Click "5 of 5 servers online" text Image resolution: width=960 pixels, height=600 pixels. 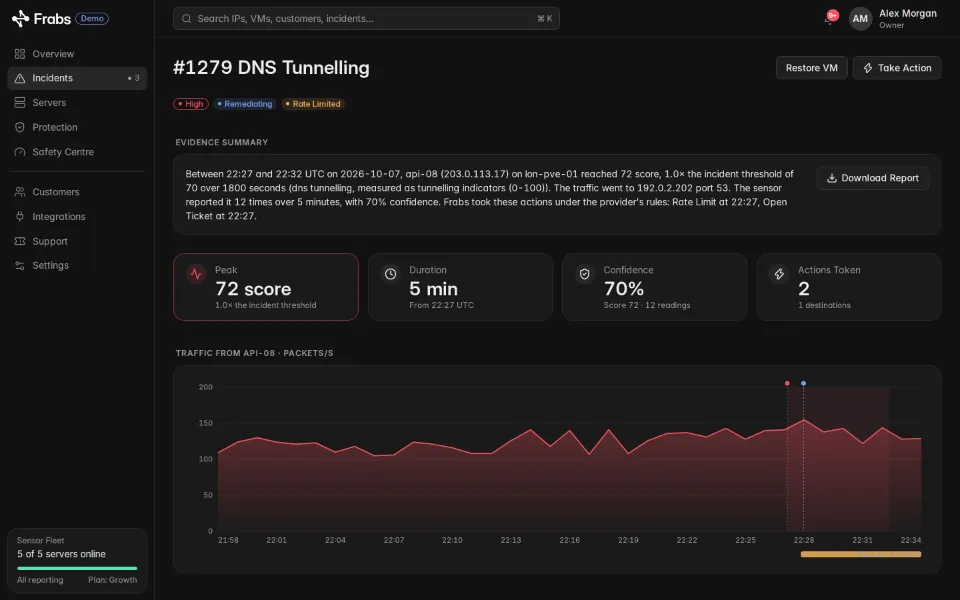pyautogui.click(x=61, y=554)
